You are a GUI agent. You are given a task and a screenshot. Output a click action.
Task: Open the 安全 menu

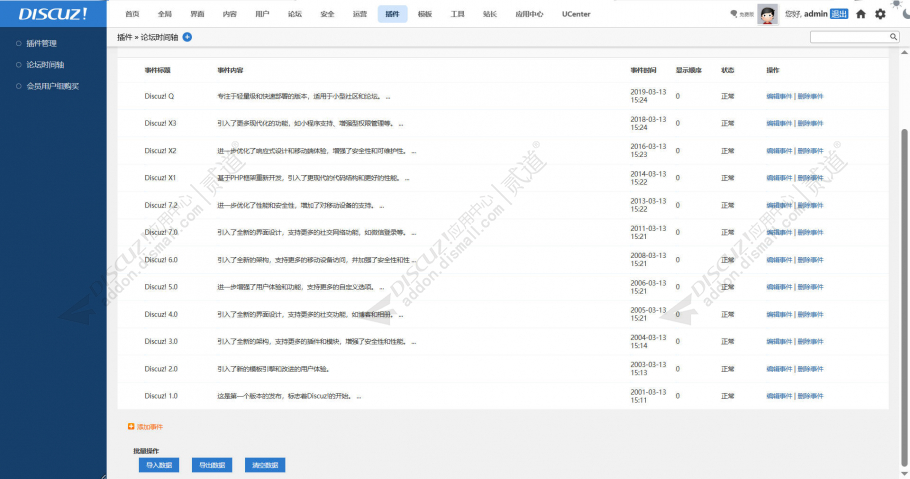pyautogui.click(x=327, y=14)
